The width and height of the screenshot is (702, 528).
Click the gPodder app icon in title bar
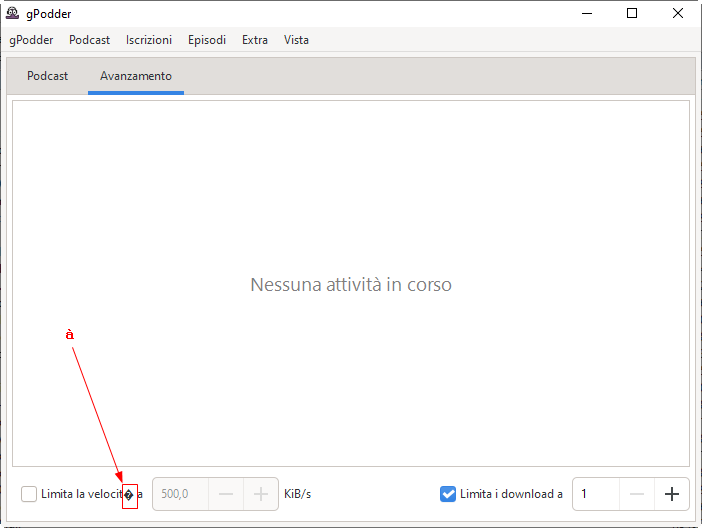12,13
